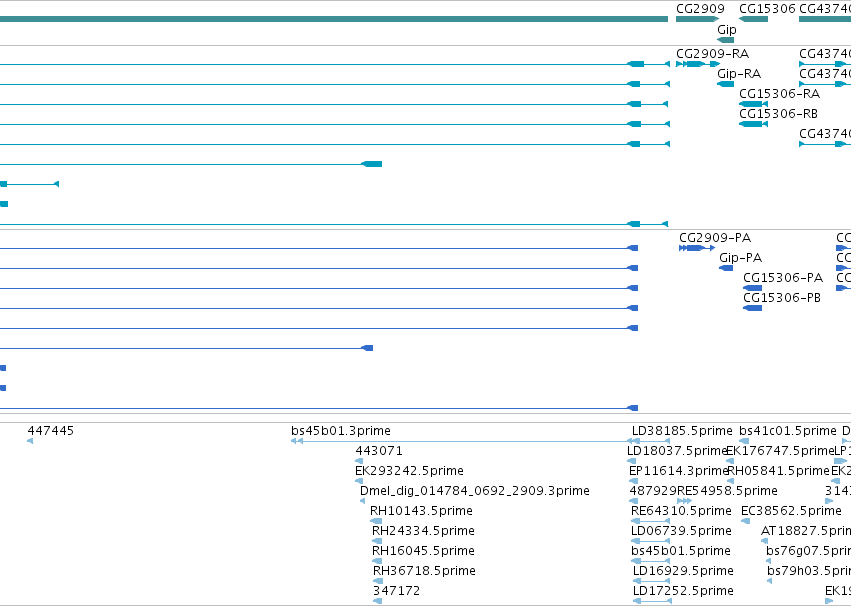
Task: Click the EK176747.5prime EST label
Action: [780, 451]
